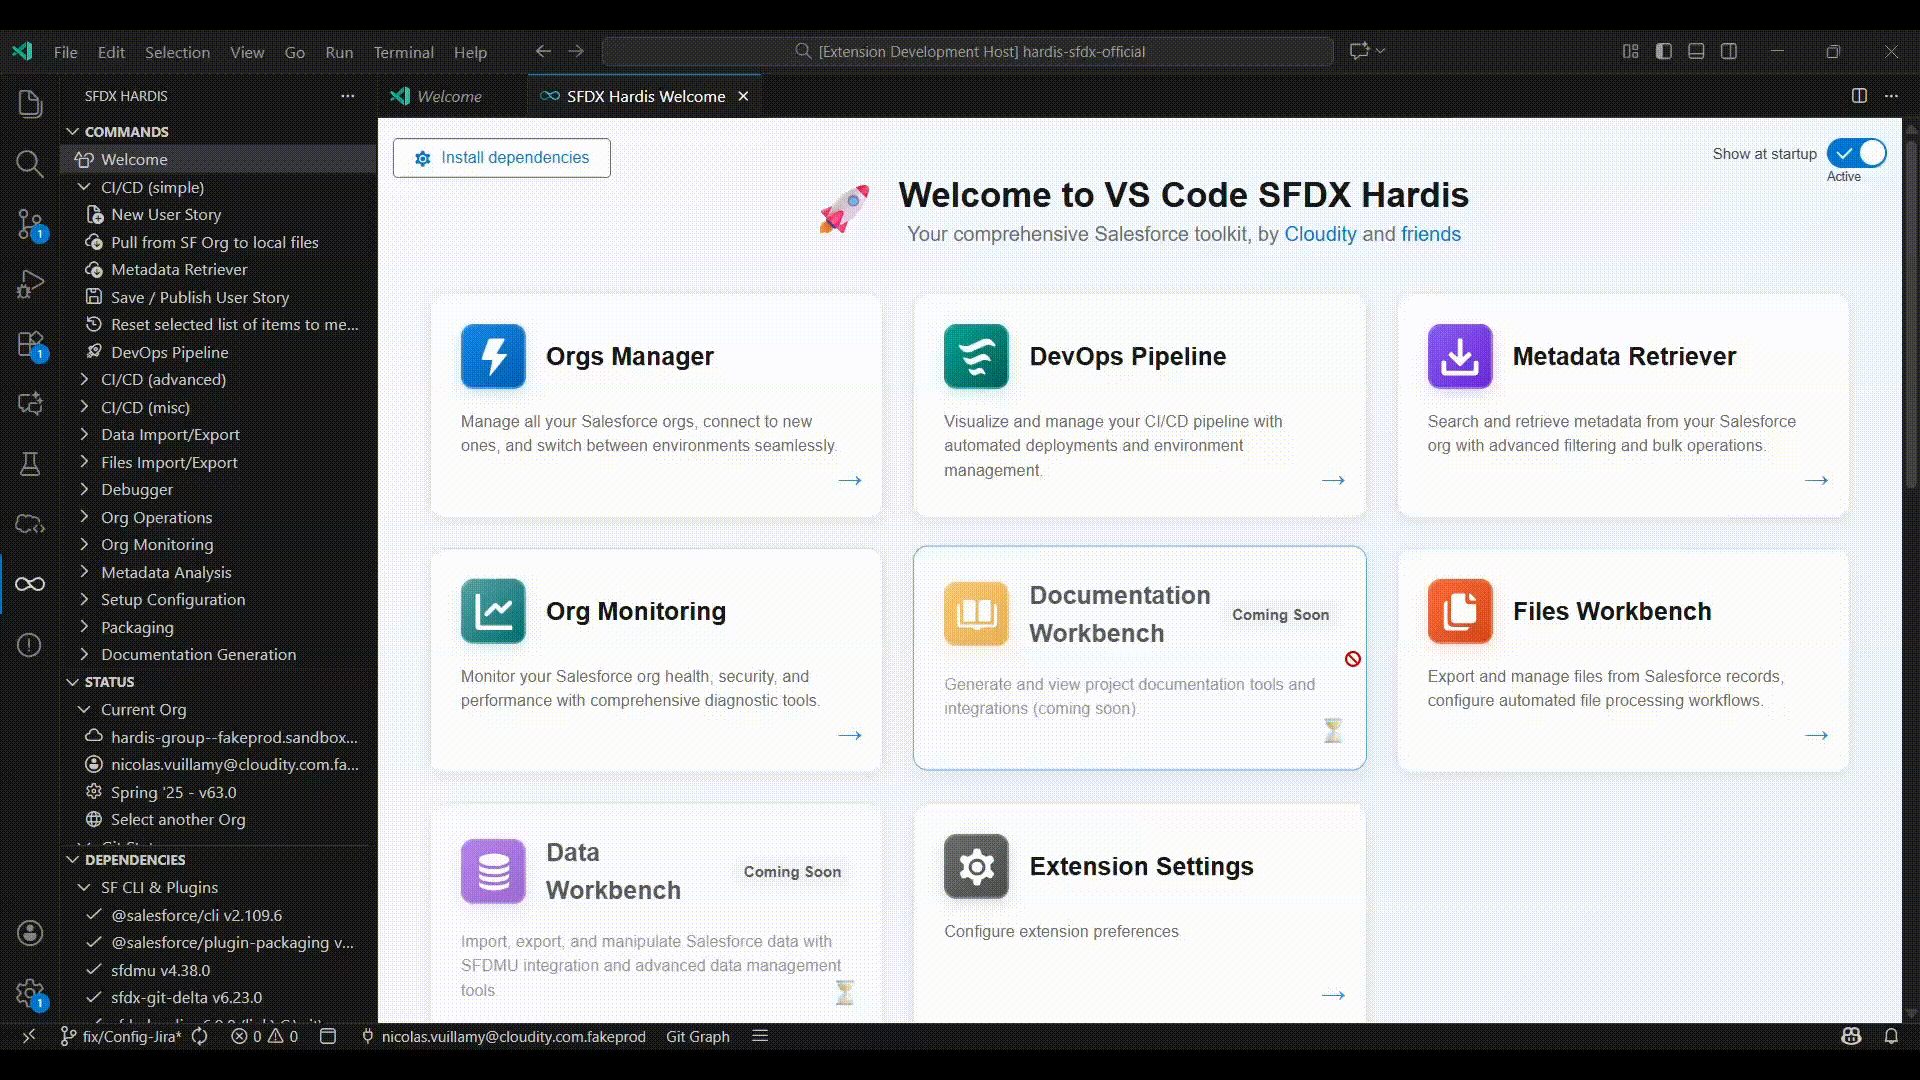Open the Terminal menu

click(x=403, y=52)
